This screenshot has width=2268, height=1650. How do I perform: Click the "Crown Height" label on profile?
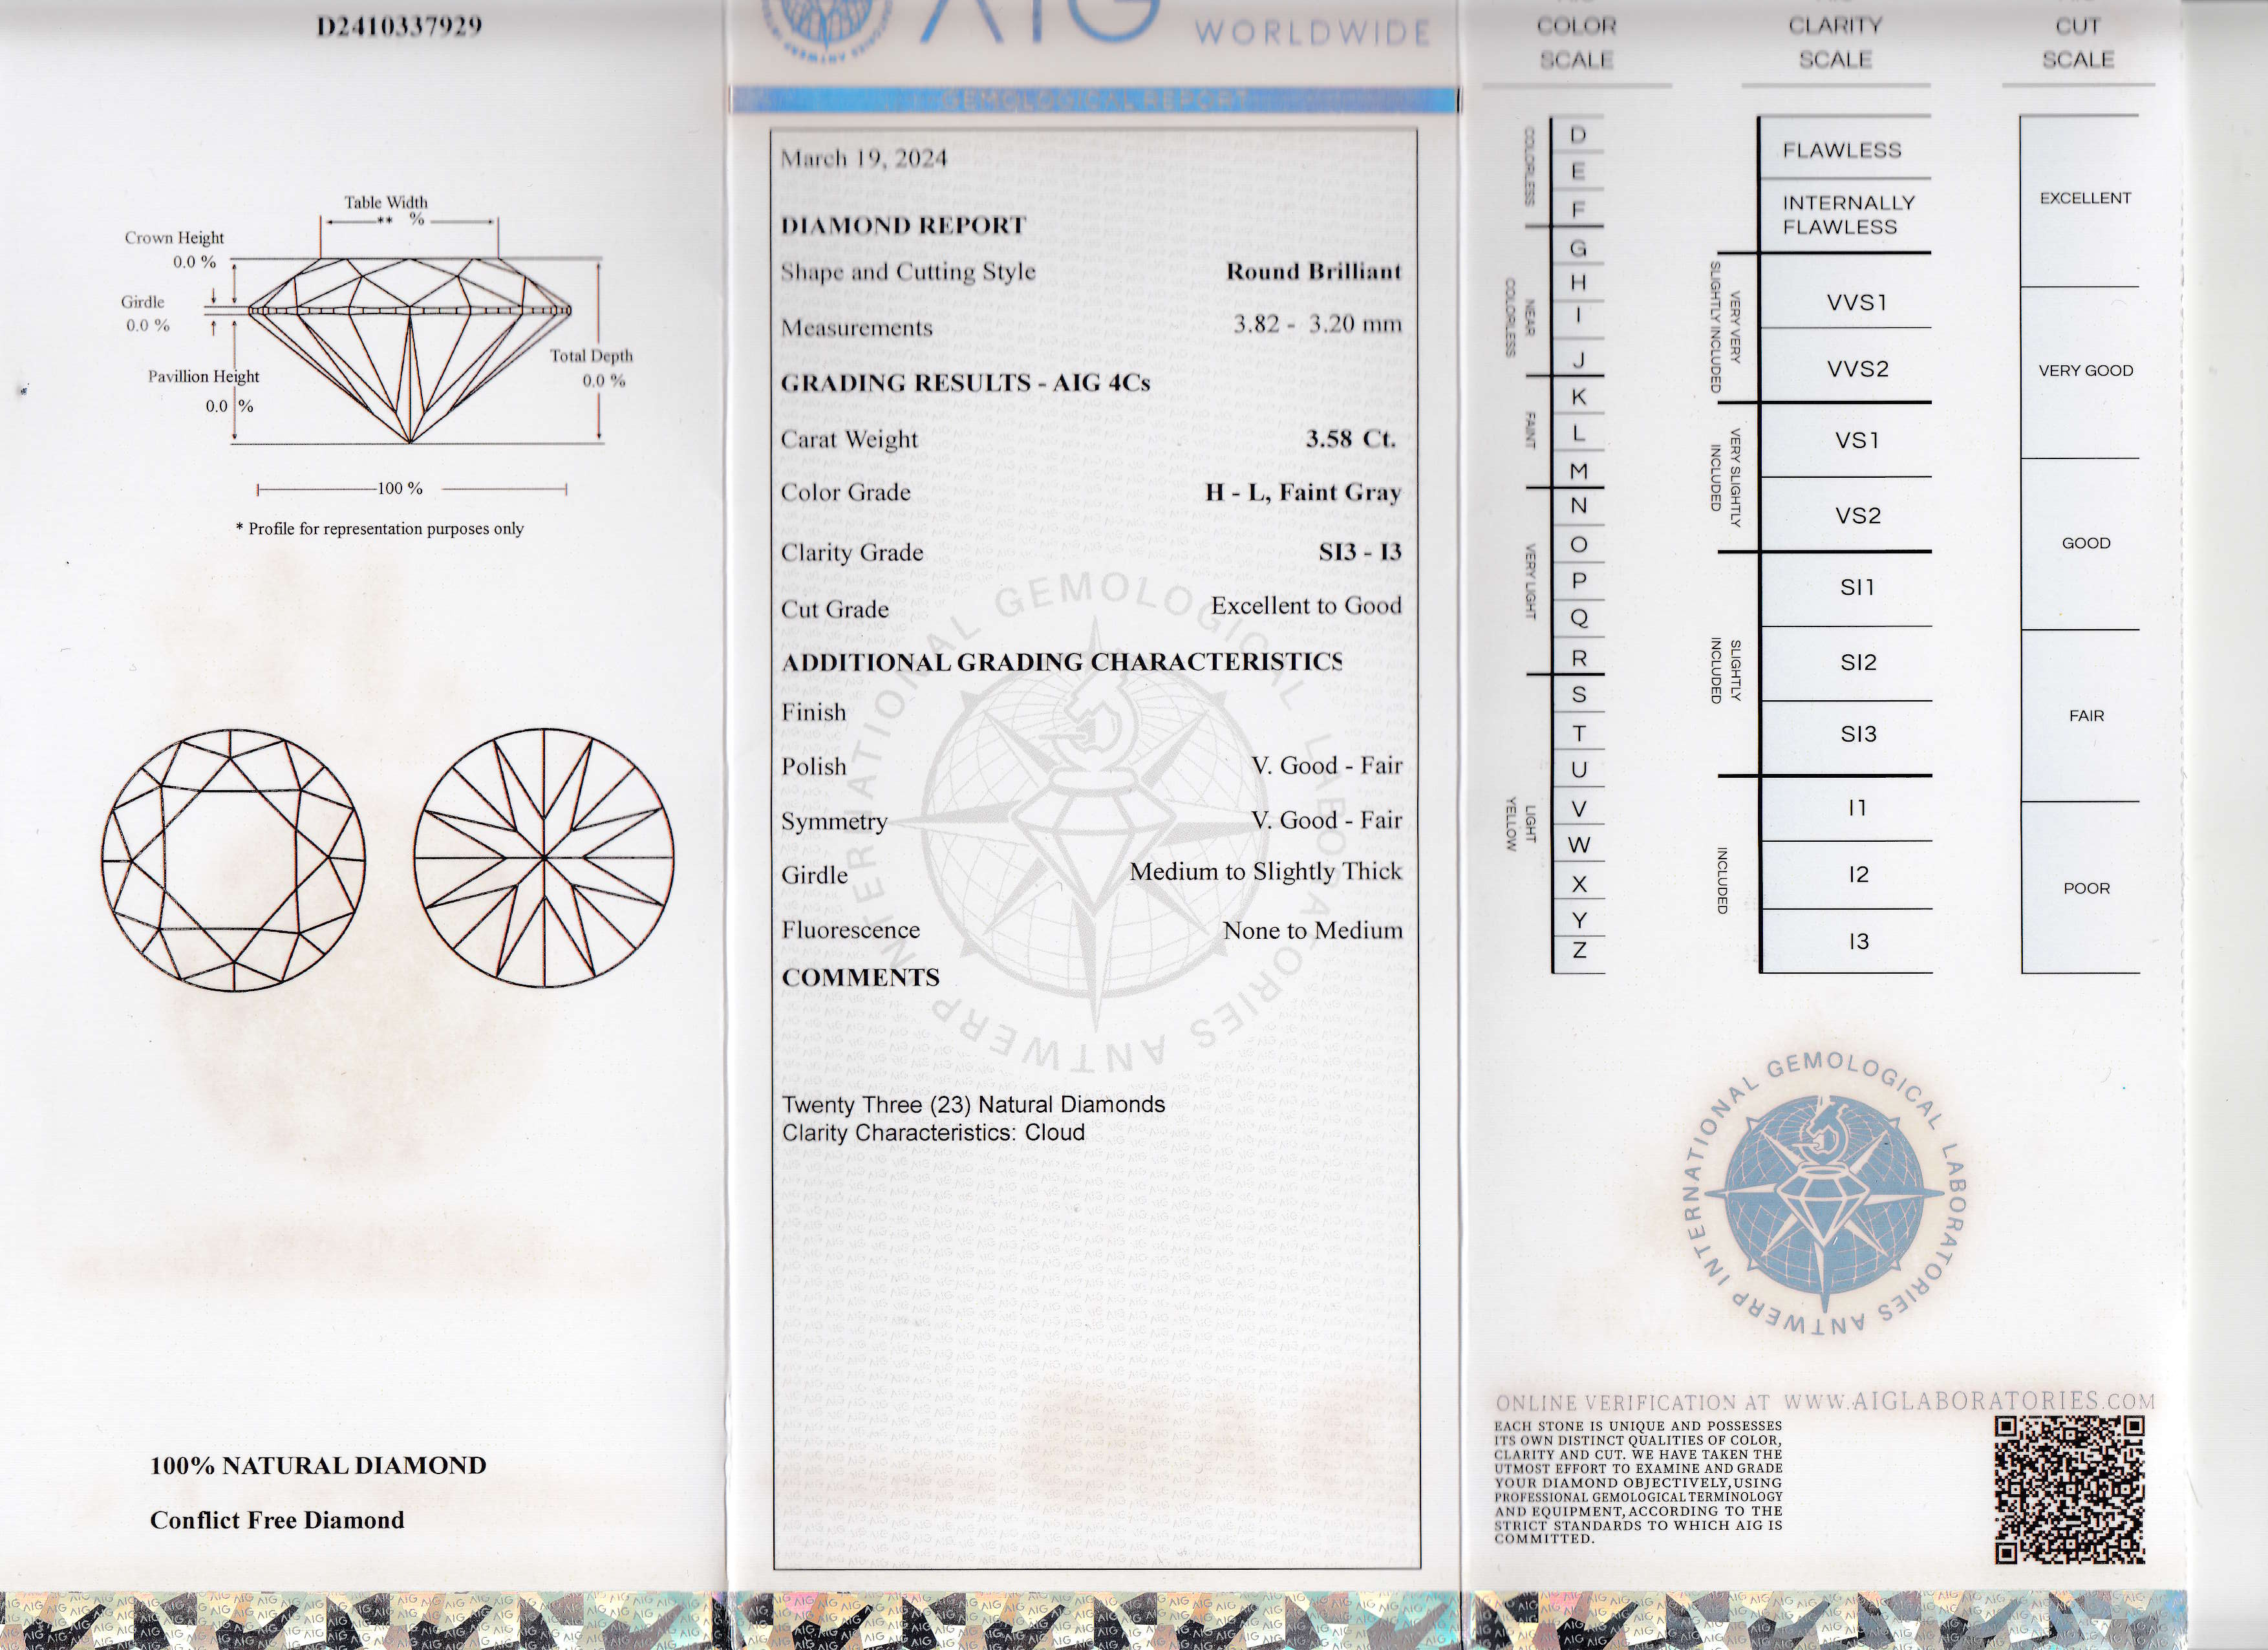point(174,238)
